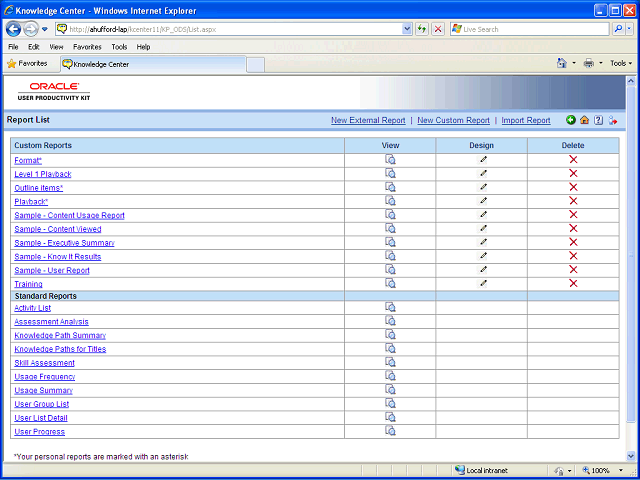Click the log out icon
The image size is (640, 480).
coord(613,120)
